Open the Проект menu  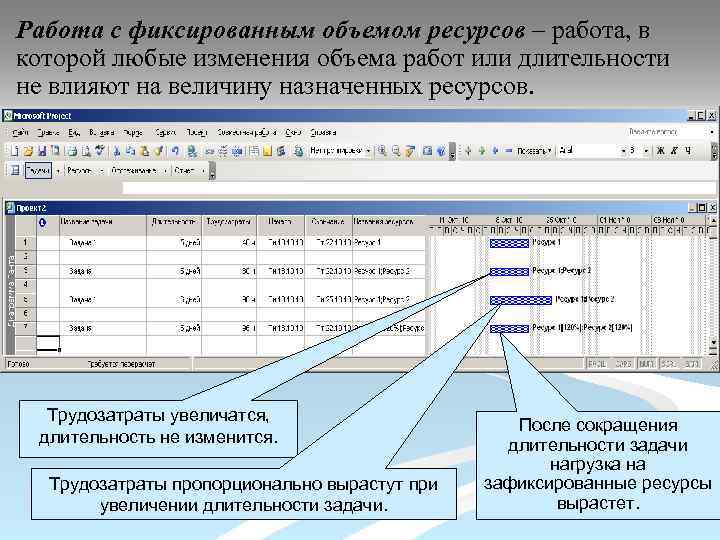tap(197, 132)
